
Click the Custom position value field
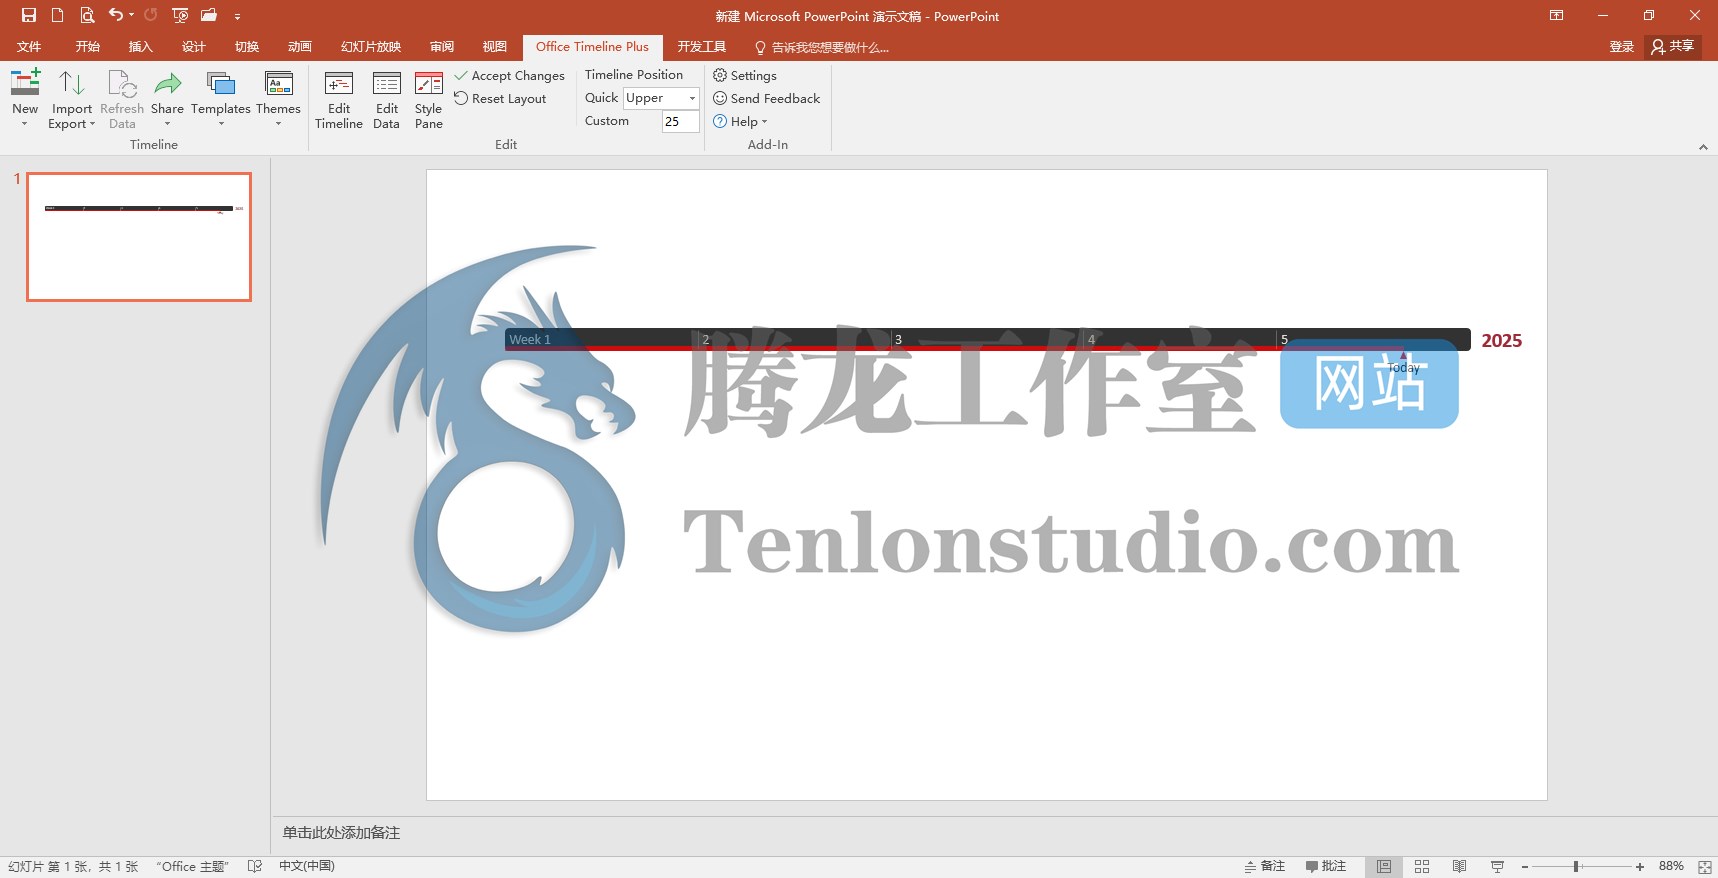[x=680, y=121]
